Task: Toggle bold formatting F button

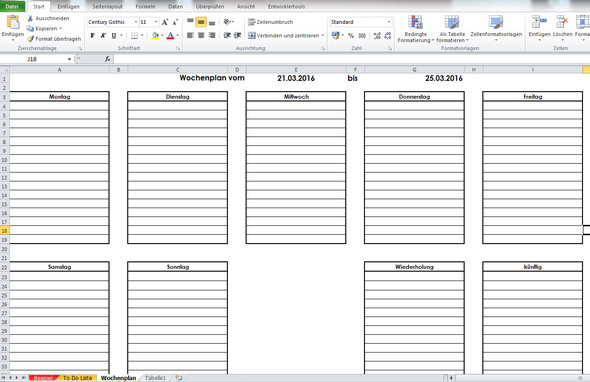Action: tap(93, 35)
